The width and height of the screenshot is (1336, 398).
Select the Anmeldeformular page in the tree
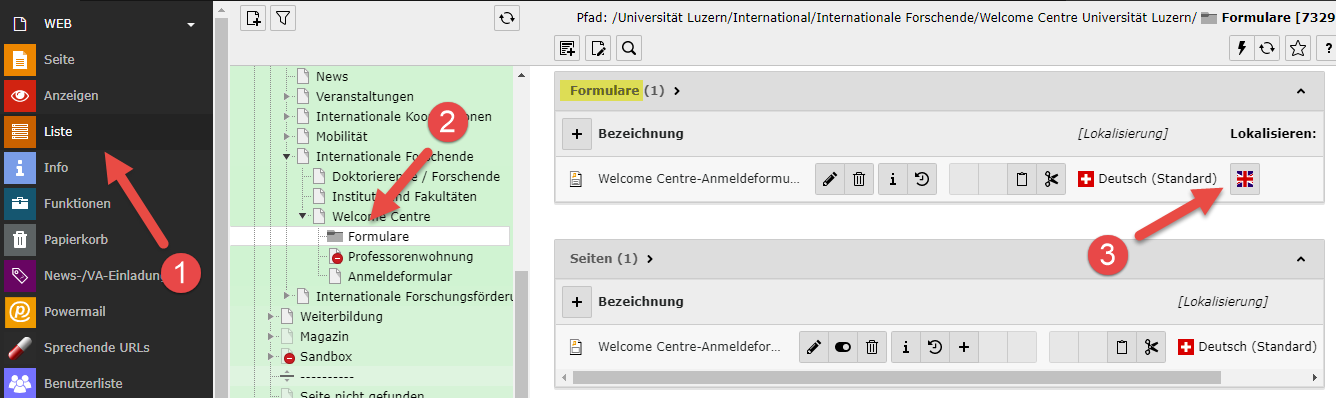pyautogui.click(x=400, y=276)
